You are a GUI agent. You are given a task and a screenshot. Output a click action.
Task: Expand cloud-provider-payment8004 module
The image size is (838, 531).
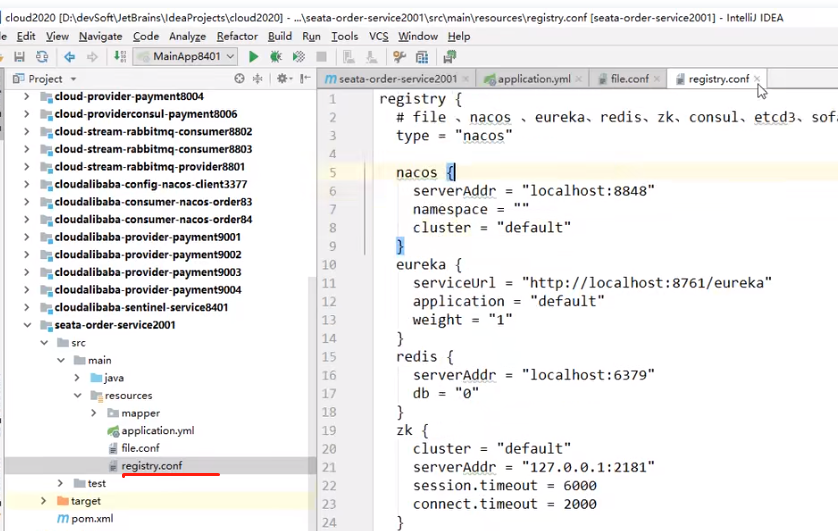coord(26,97)
